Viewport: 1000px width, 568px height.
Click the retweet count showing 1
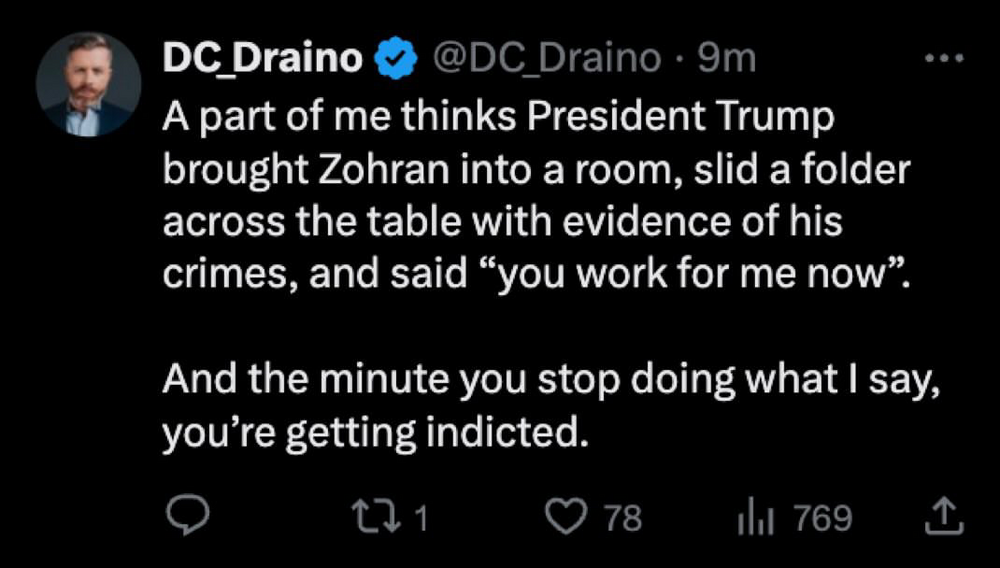421,517
